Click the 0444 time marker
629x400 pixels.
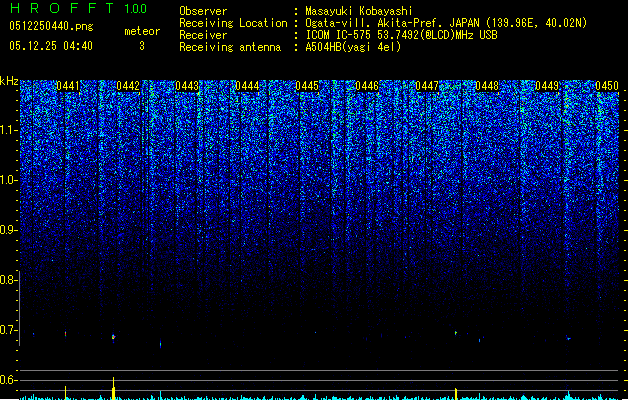(247, 86)
